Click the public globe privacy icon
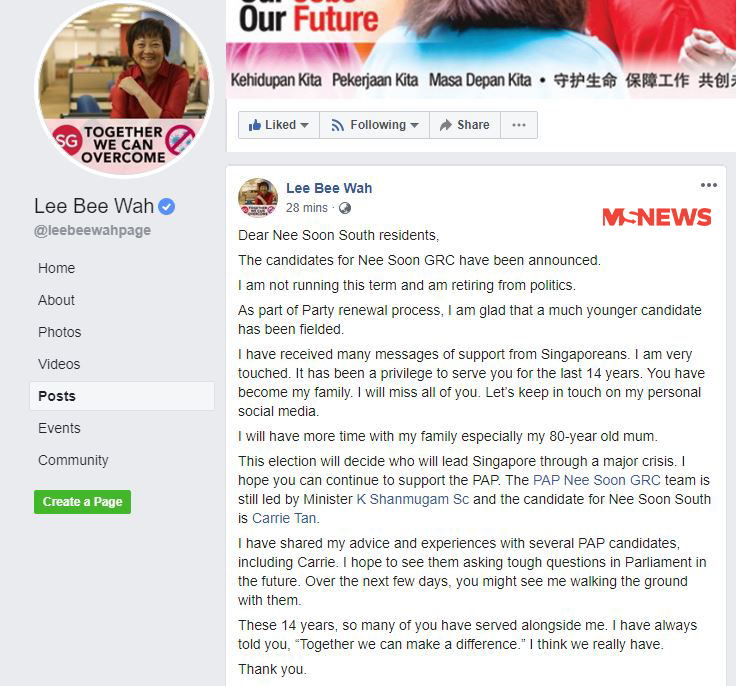 [345, 208]
